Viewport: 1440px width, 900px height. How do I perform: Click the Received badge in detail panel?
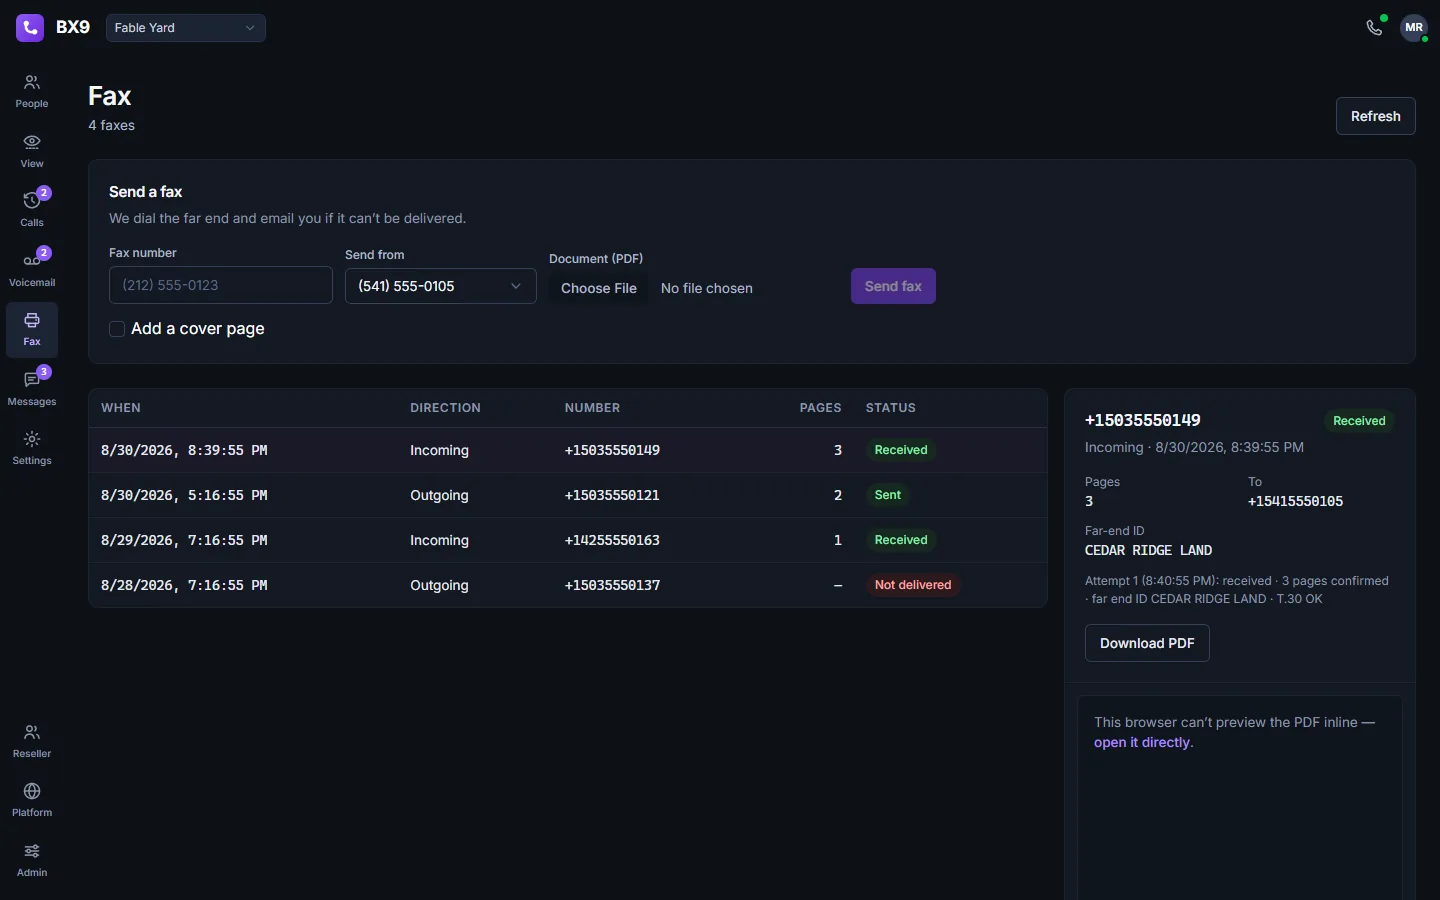click(x=1359, y=421)
